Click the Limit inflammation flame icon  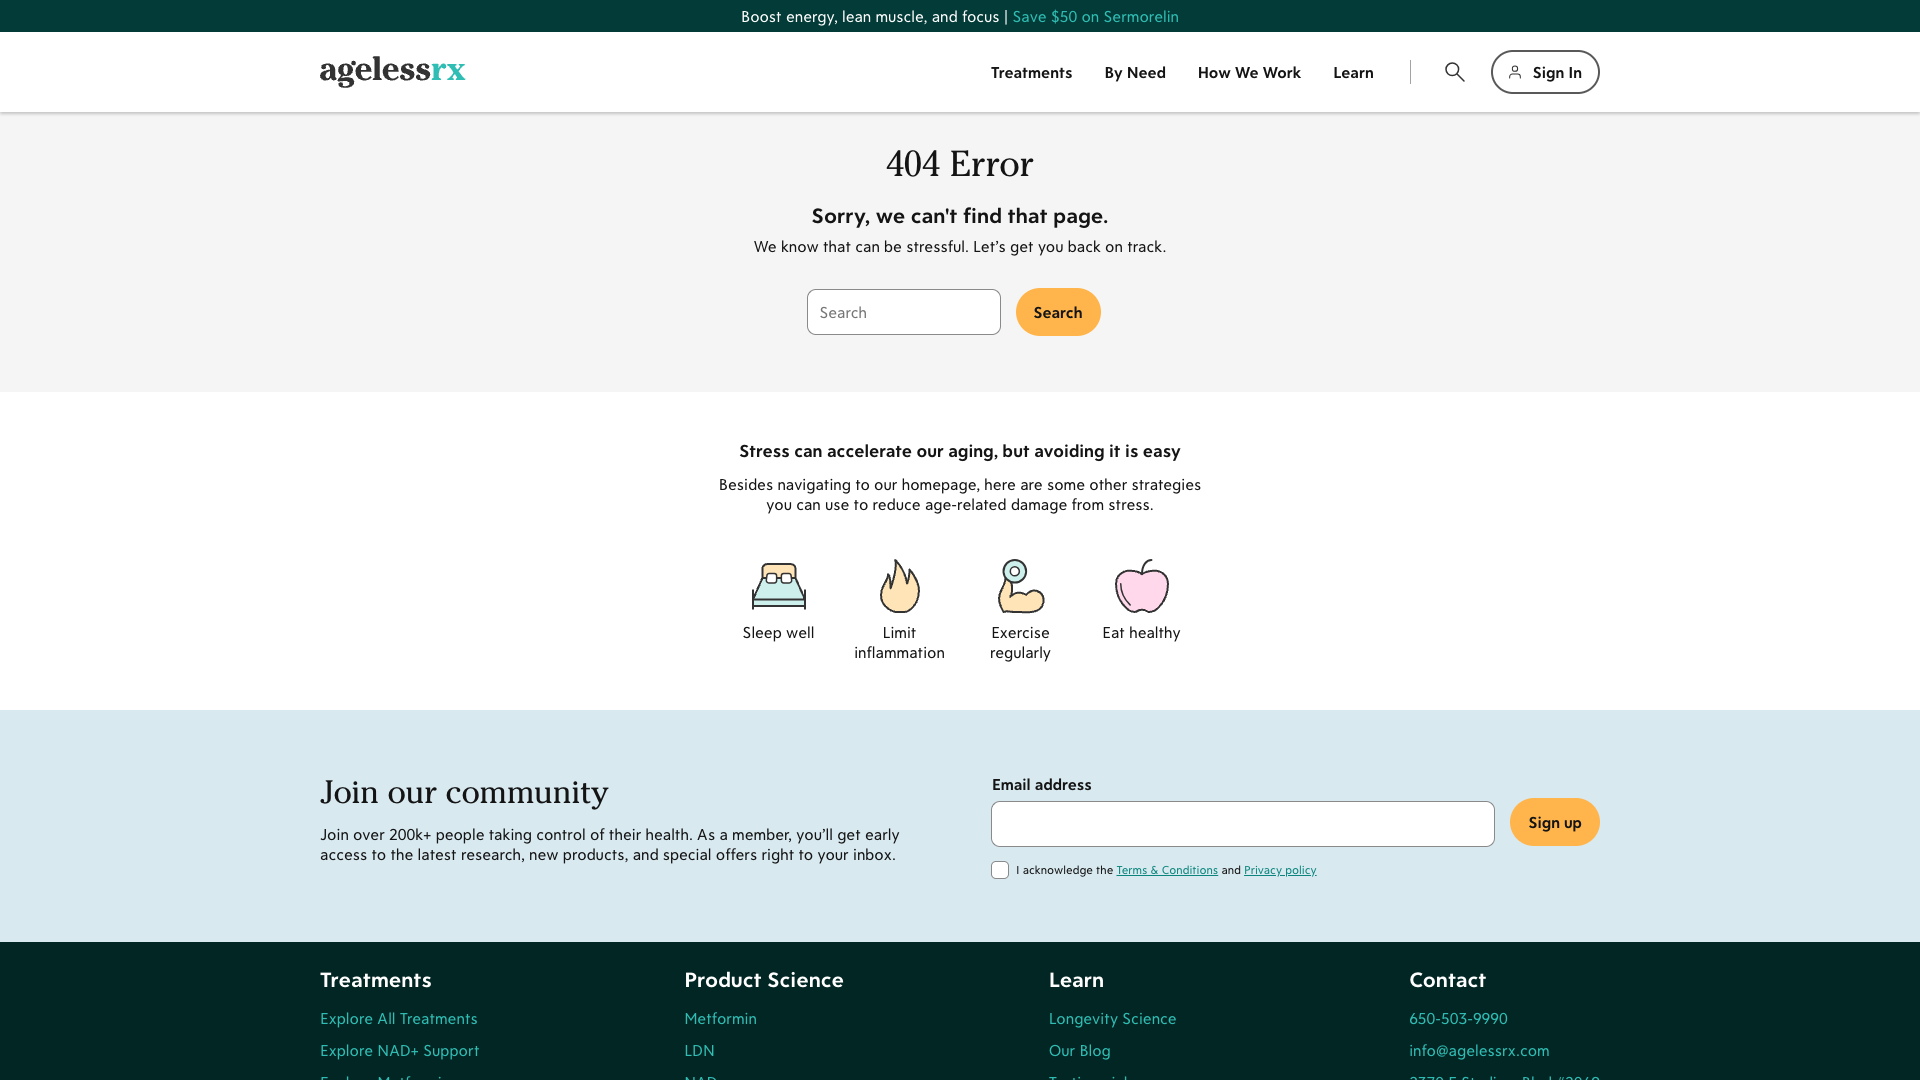click(899, 586)
